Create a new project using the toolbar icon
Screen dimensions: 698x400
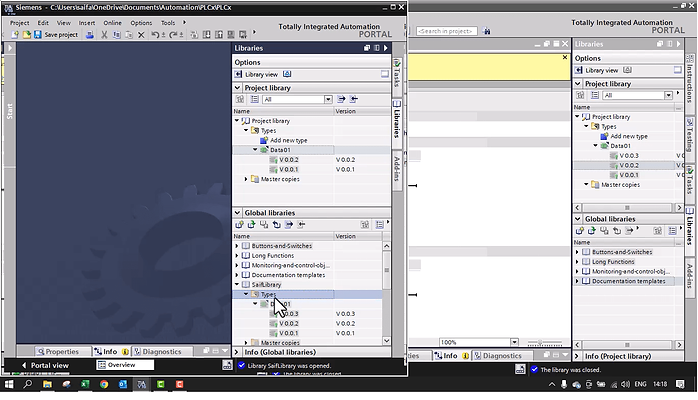[x=15, y=35]
